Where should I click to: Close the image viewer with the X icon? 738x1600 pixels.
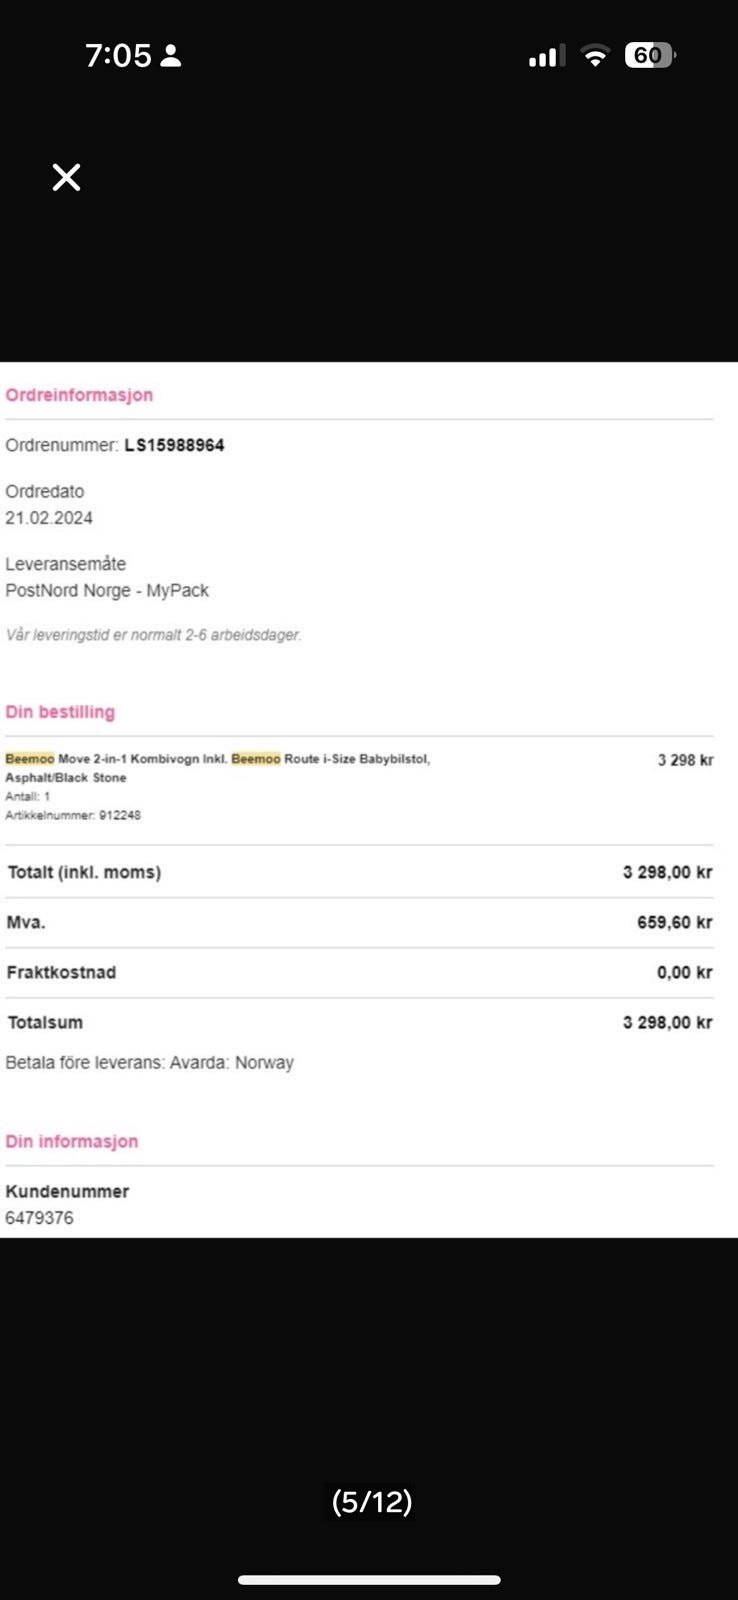click(67, 177)
